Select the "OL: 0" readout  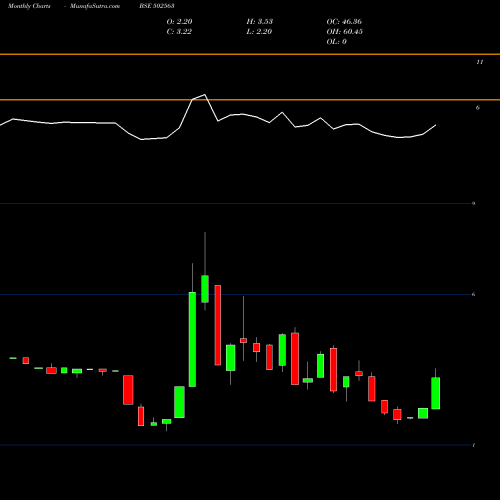(337, 41)
